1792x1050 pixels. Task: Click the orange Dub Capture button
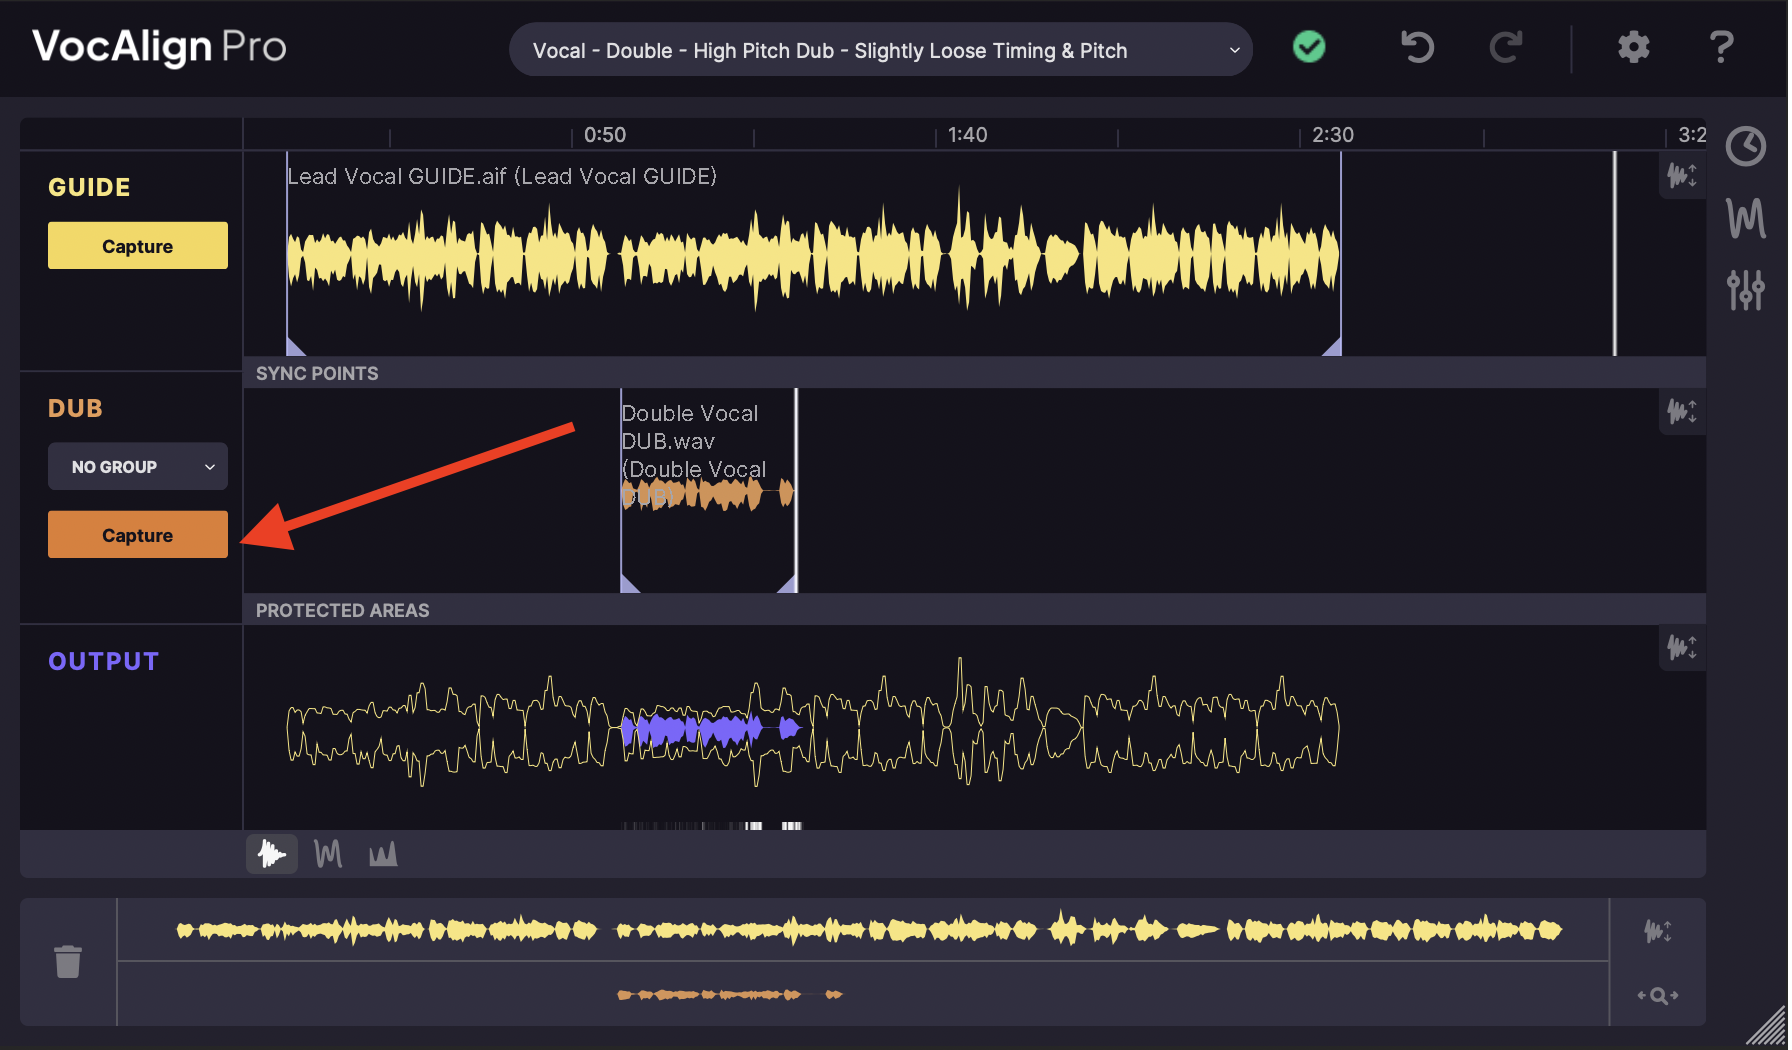click(x=137, y=535)
